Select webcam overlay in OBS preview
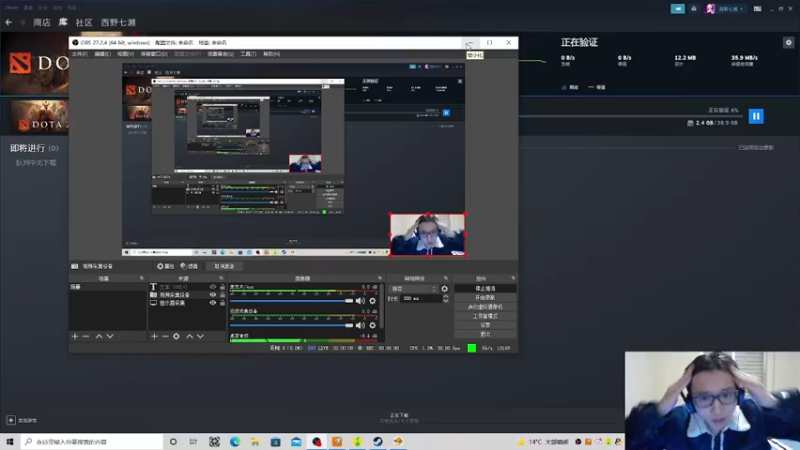 click(x=428, y=235)
